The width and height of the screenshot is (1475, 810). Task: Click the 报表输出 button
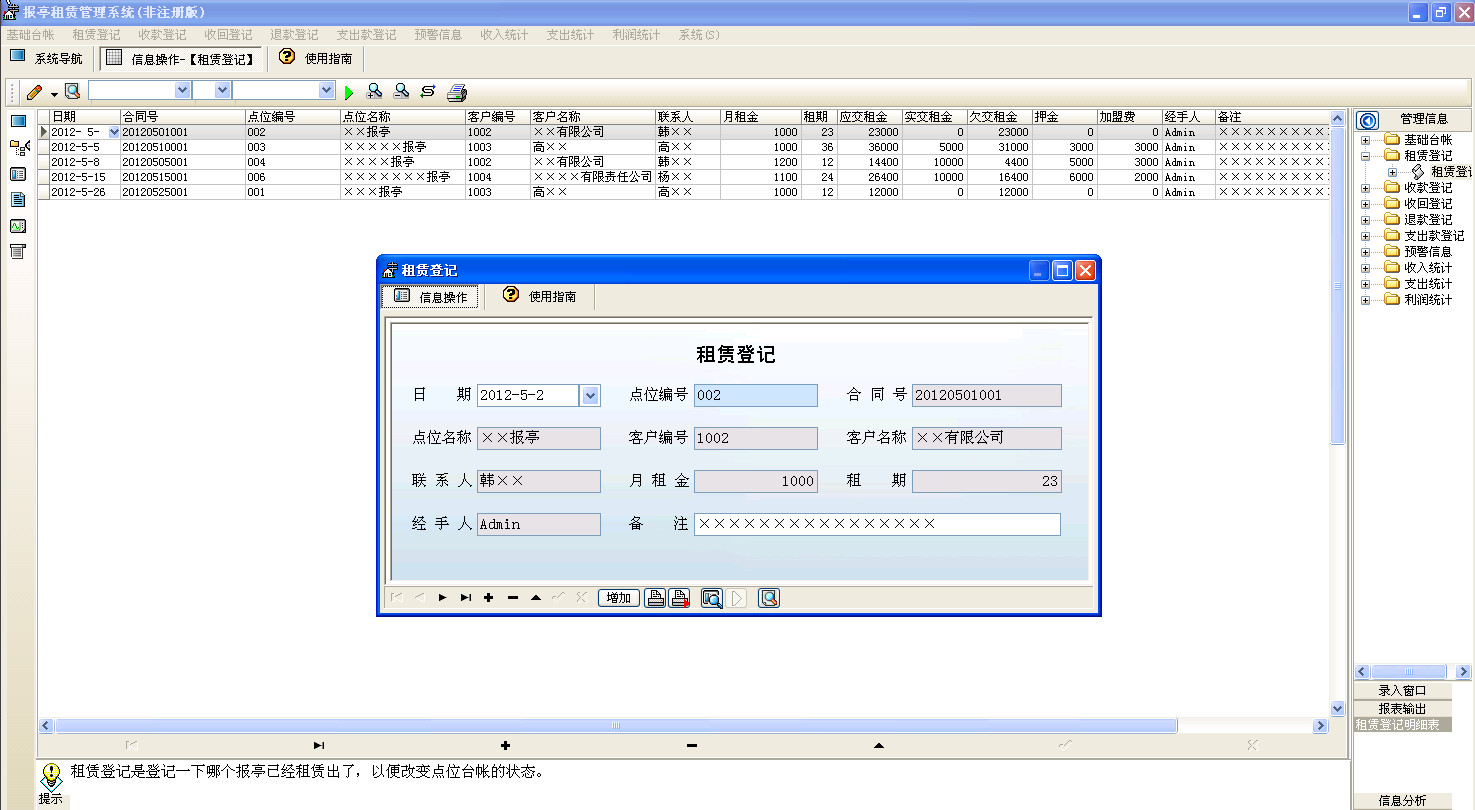(x=1402, y=708)
